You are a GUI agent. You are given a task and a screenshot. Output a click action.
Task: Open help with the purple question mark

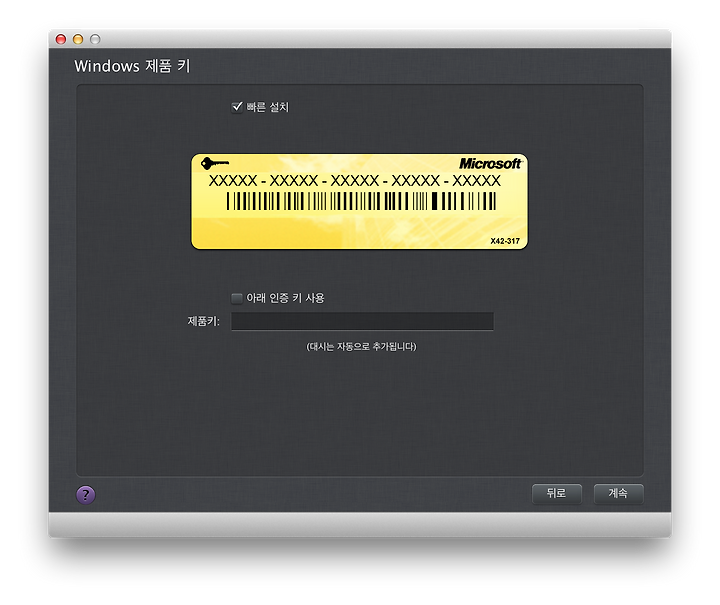(86, 495)
